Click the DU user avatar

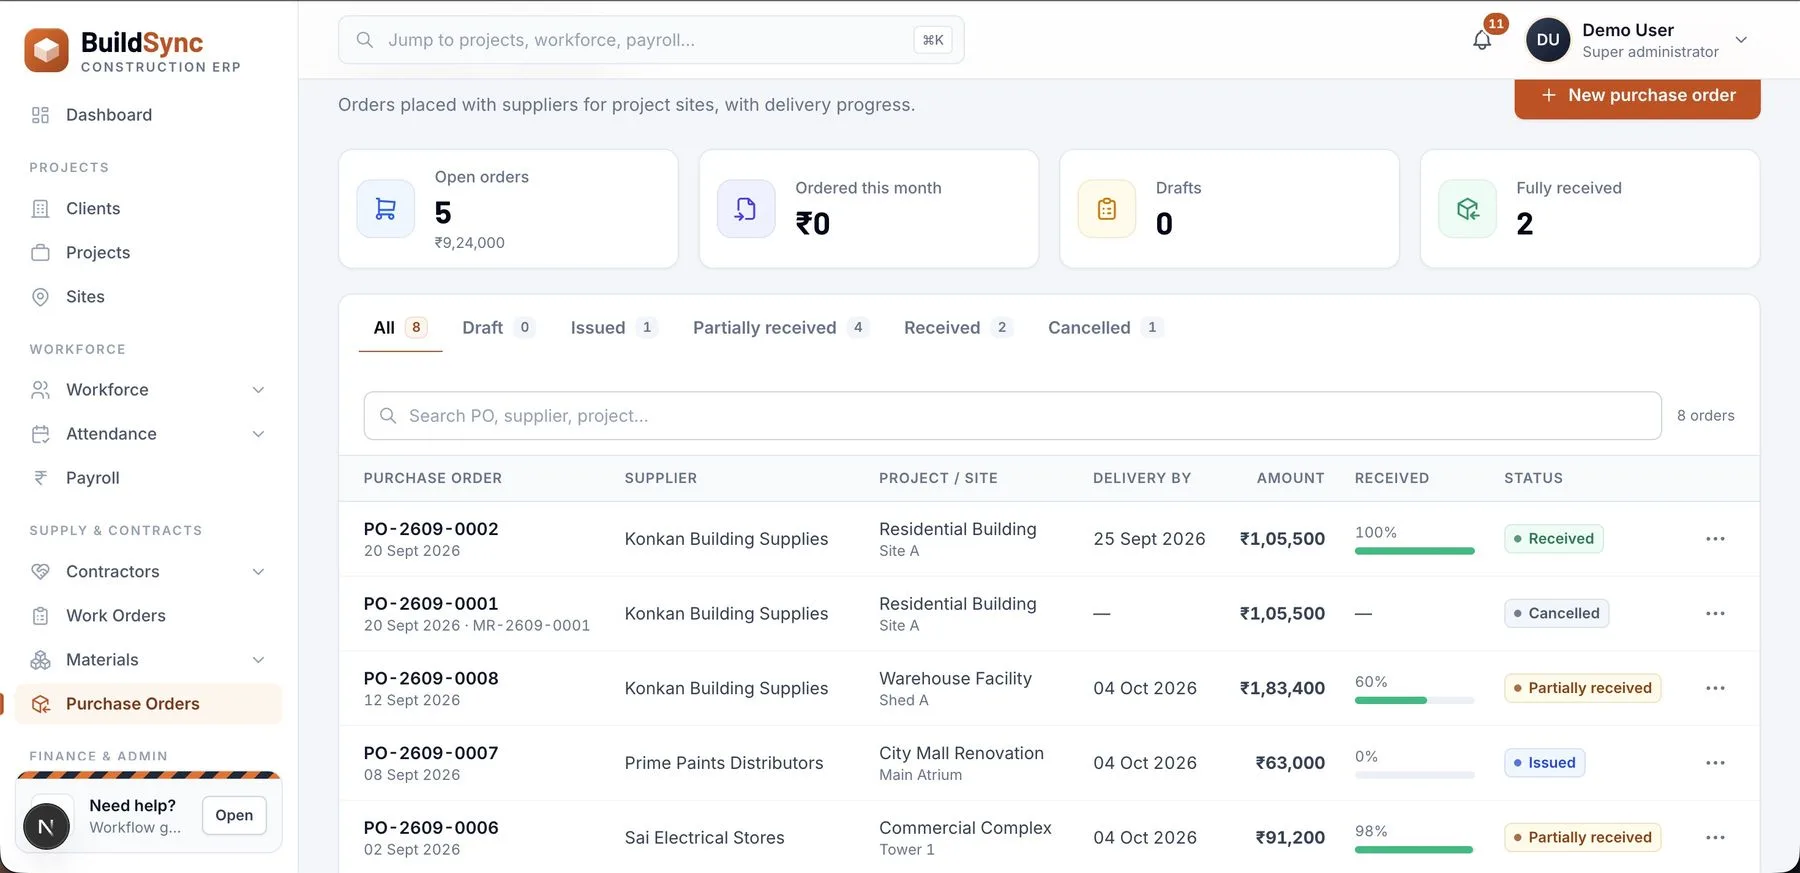coord(1547,40)
